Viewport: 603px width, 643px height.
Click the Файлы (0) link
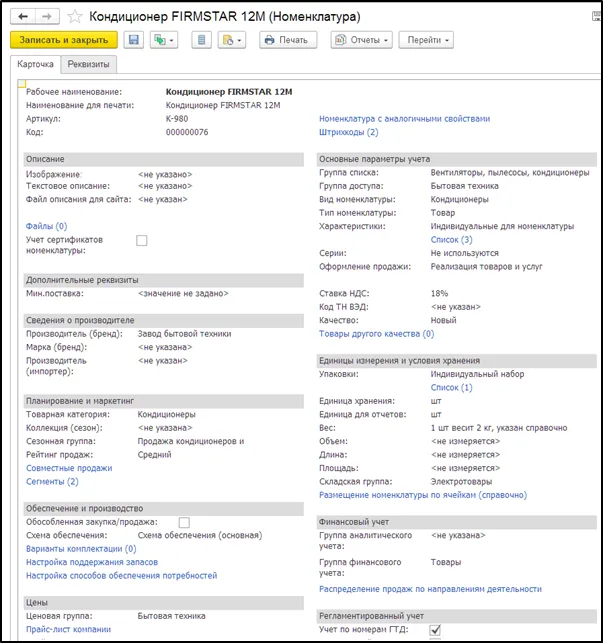[46, 226]
